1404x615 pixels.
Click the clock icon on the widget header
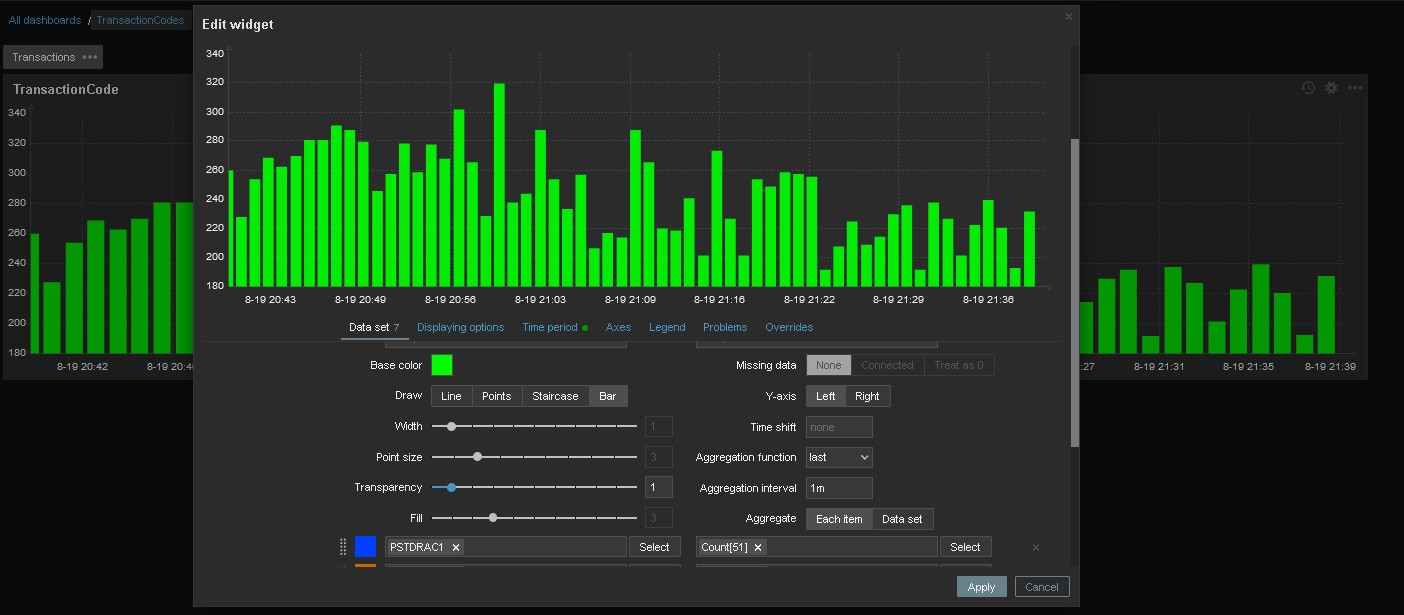(x=1308, y=88)
